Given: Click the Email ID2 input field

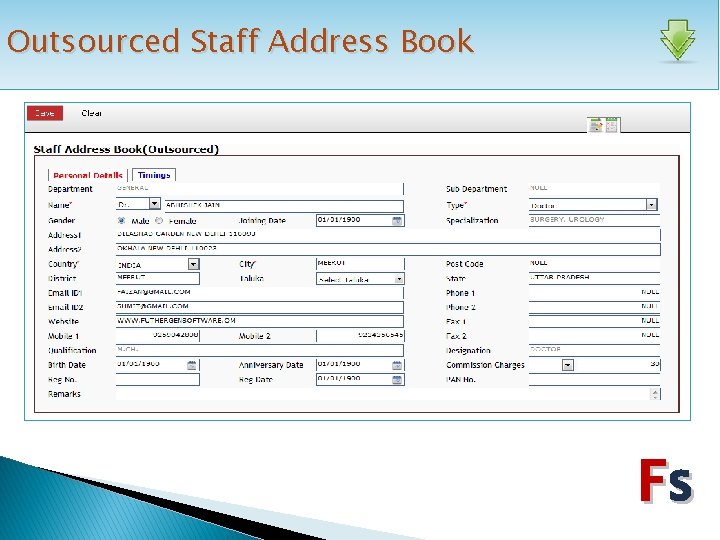Looking at the screenshot, I should click(x=259, y=307).
